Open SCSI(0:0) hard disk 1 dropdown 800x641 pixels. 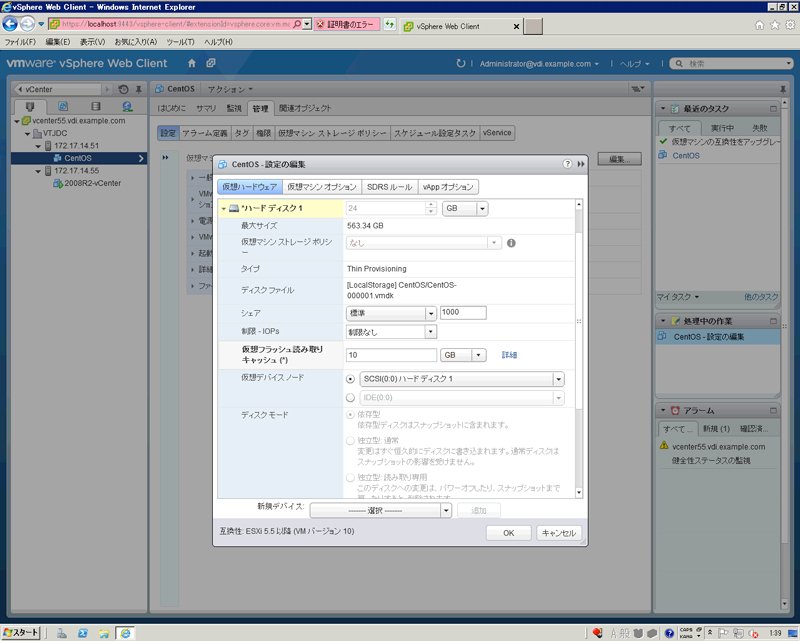pyautogui.click(x=462, y=379)
